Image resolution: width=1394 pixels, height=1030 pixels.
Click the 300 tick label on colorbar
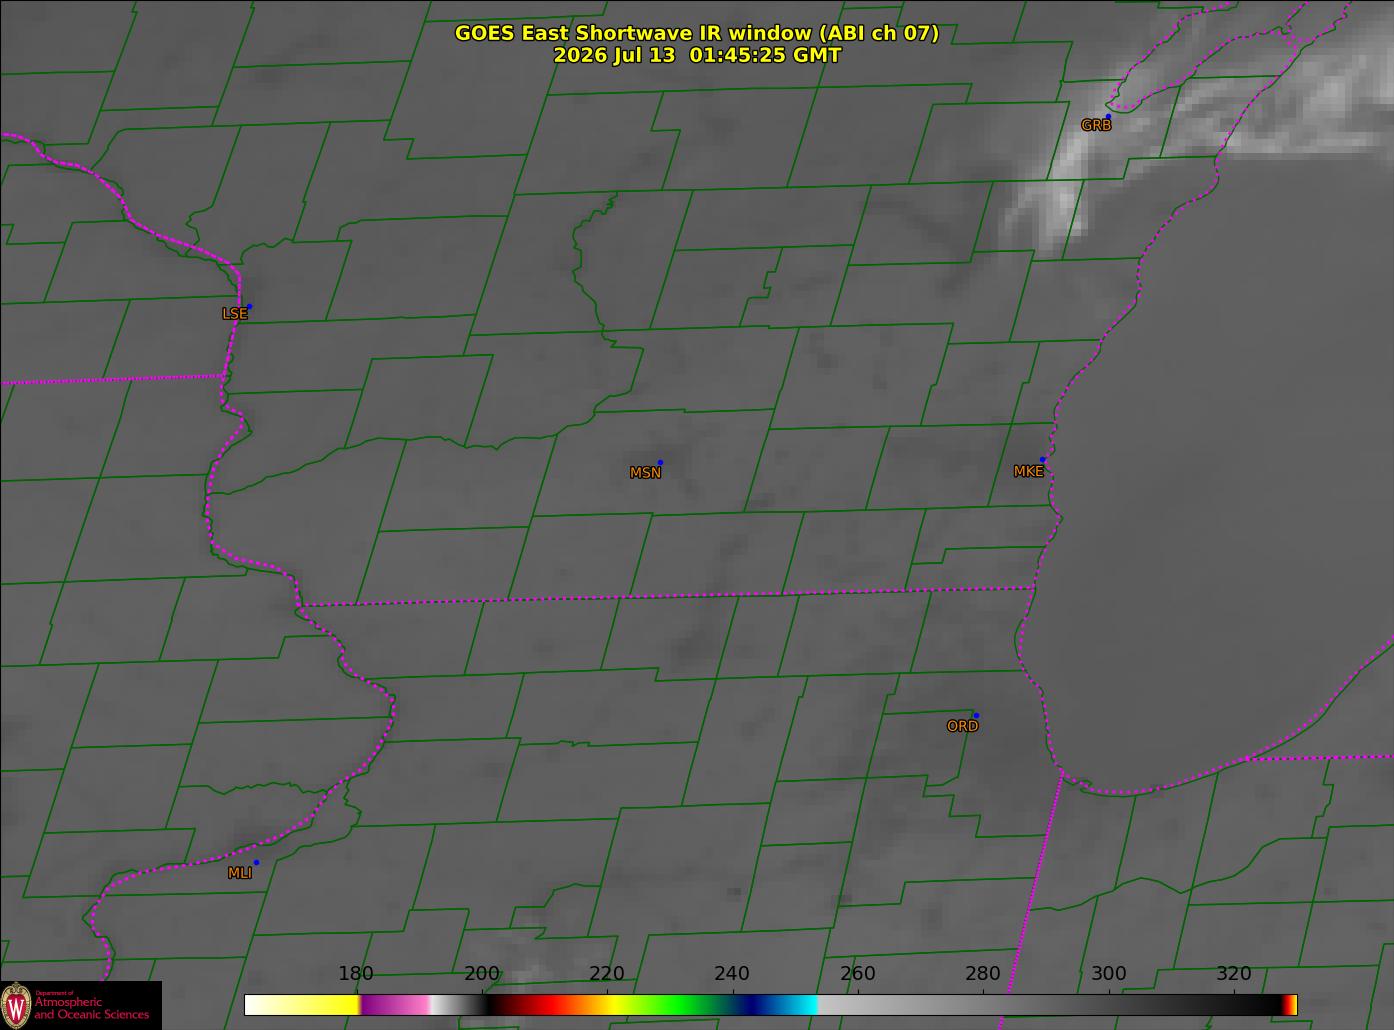[1108, 974]
